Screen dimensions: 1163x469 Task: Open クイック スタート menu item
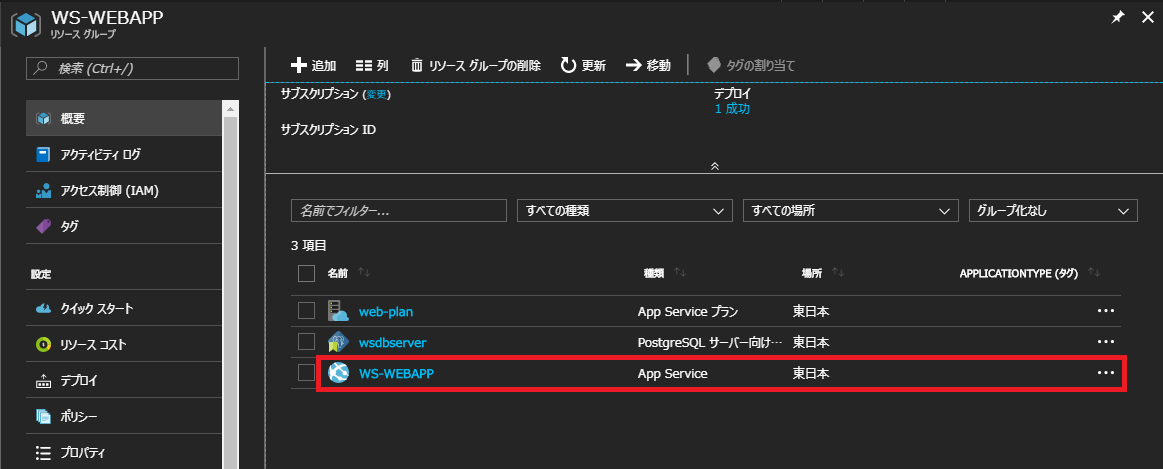click(x=124, y=309)
